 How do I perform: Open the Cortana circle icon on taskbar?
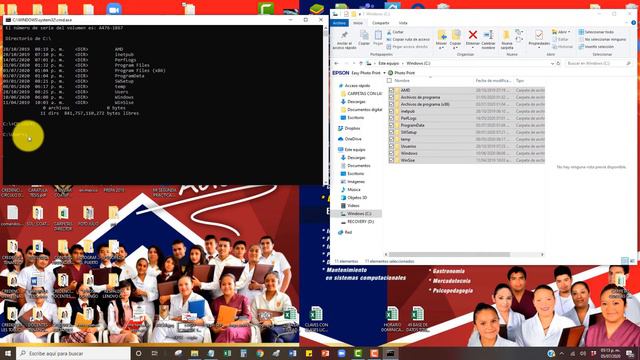point(138,353)
